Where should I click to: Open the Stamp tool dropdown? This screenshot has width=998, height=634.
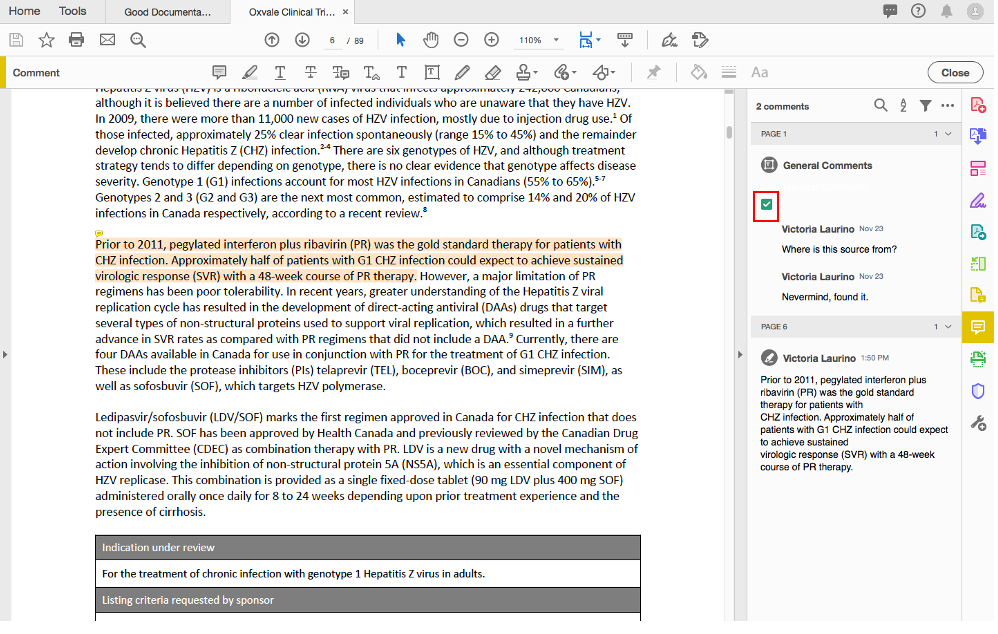(526, 73)
